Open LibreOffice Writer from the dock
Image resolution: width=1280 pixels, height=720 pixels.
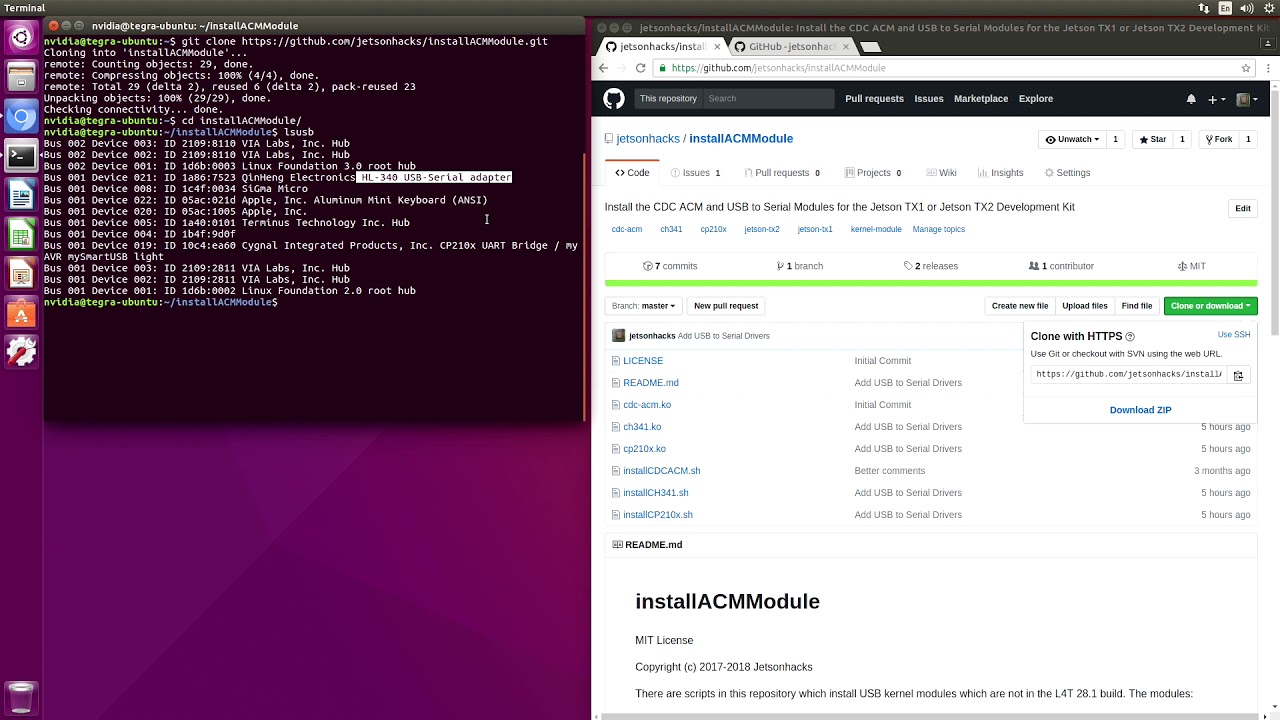coord(21,195)
